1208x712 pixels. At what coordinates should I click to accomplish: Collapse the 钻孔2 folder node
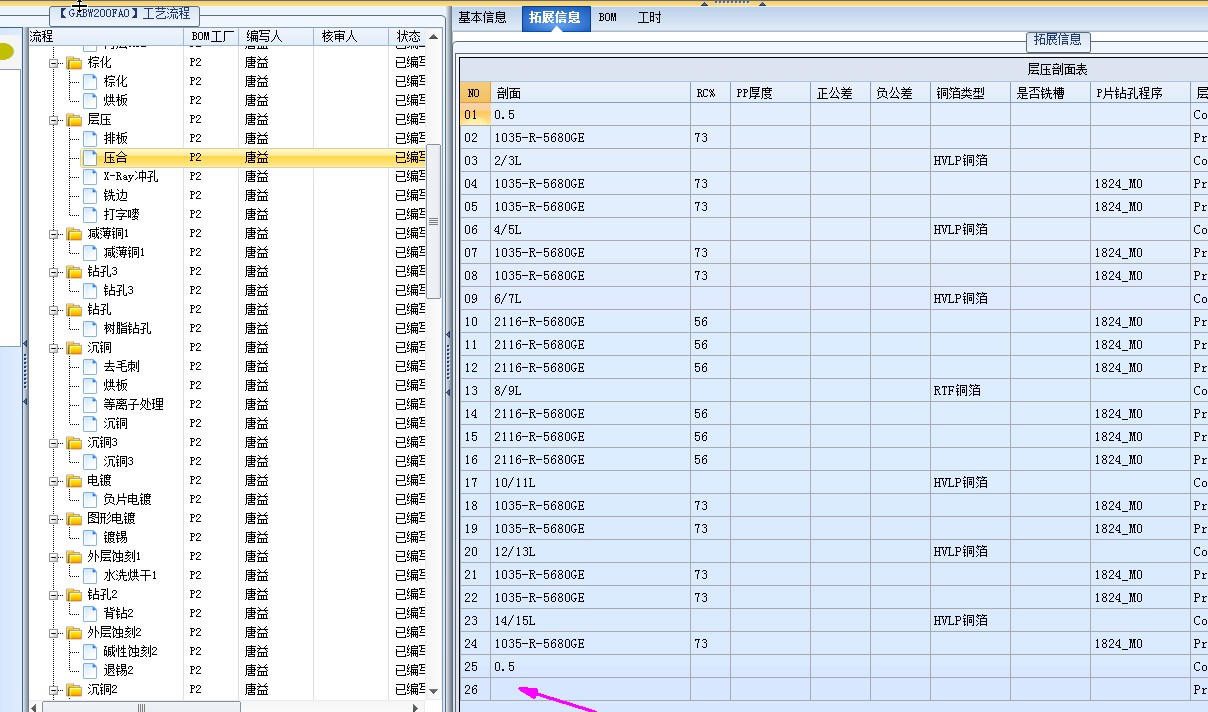pyautogui.click(x=56, y=594)
